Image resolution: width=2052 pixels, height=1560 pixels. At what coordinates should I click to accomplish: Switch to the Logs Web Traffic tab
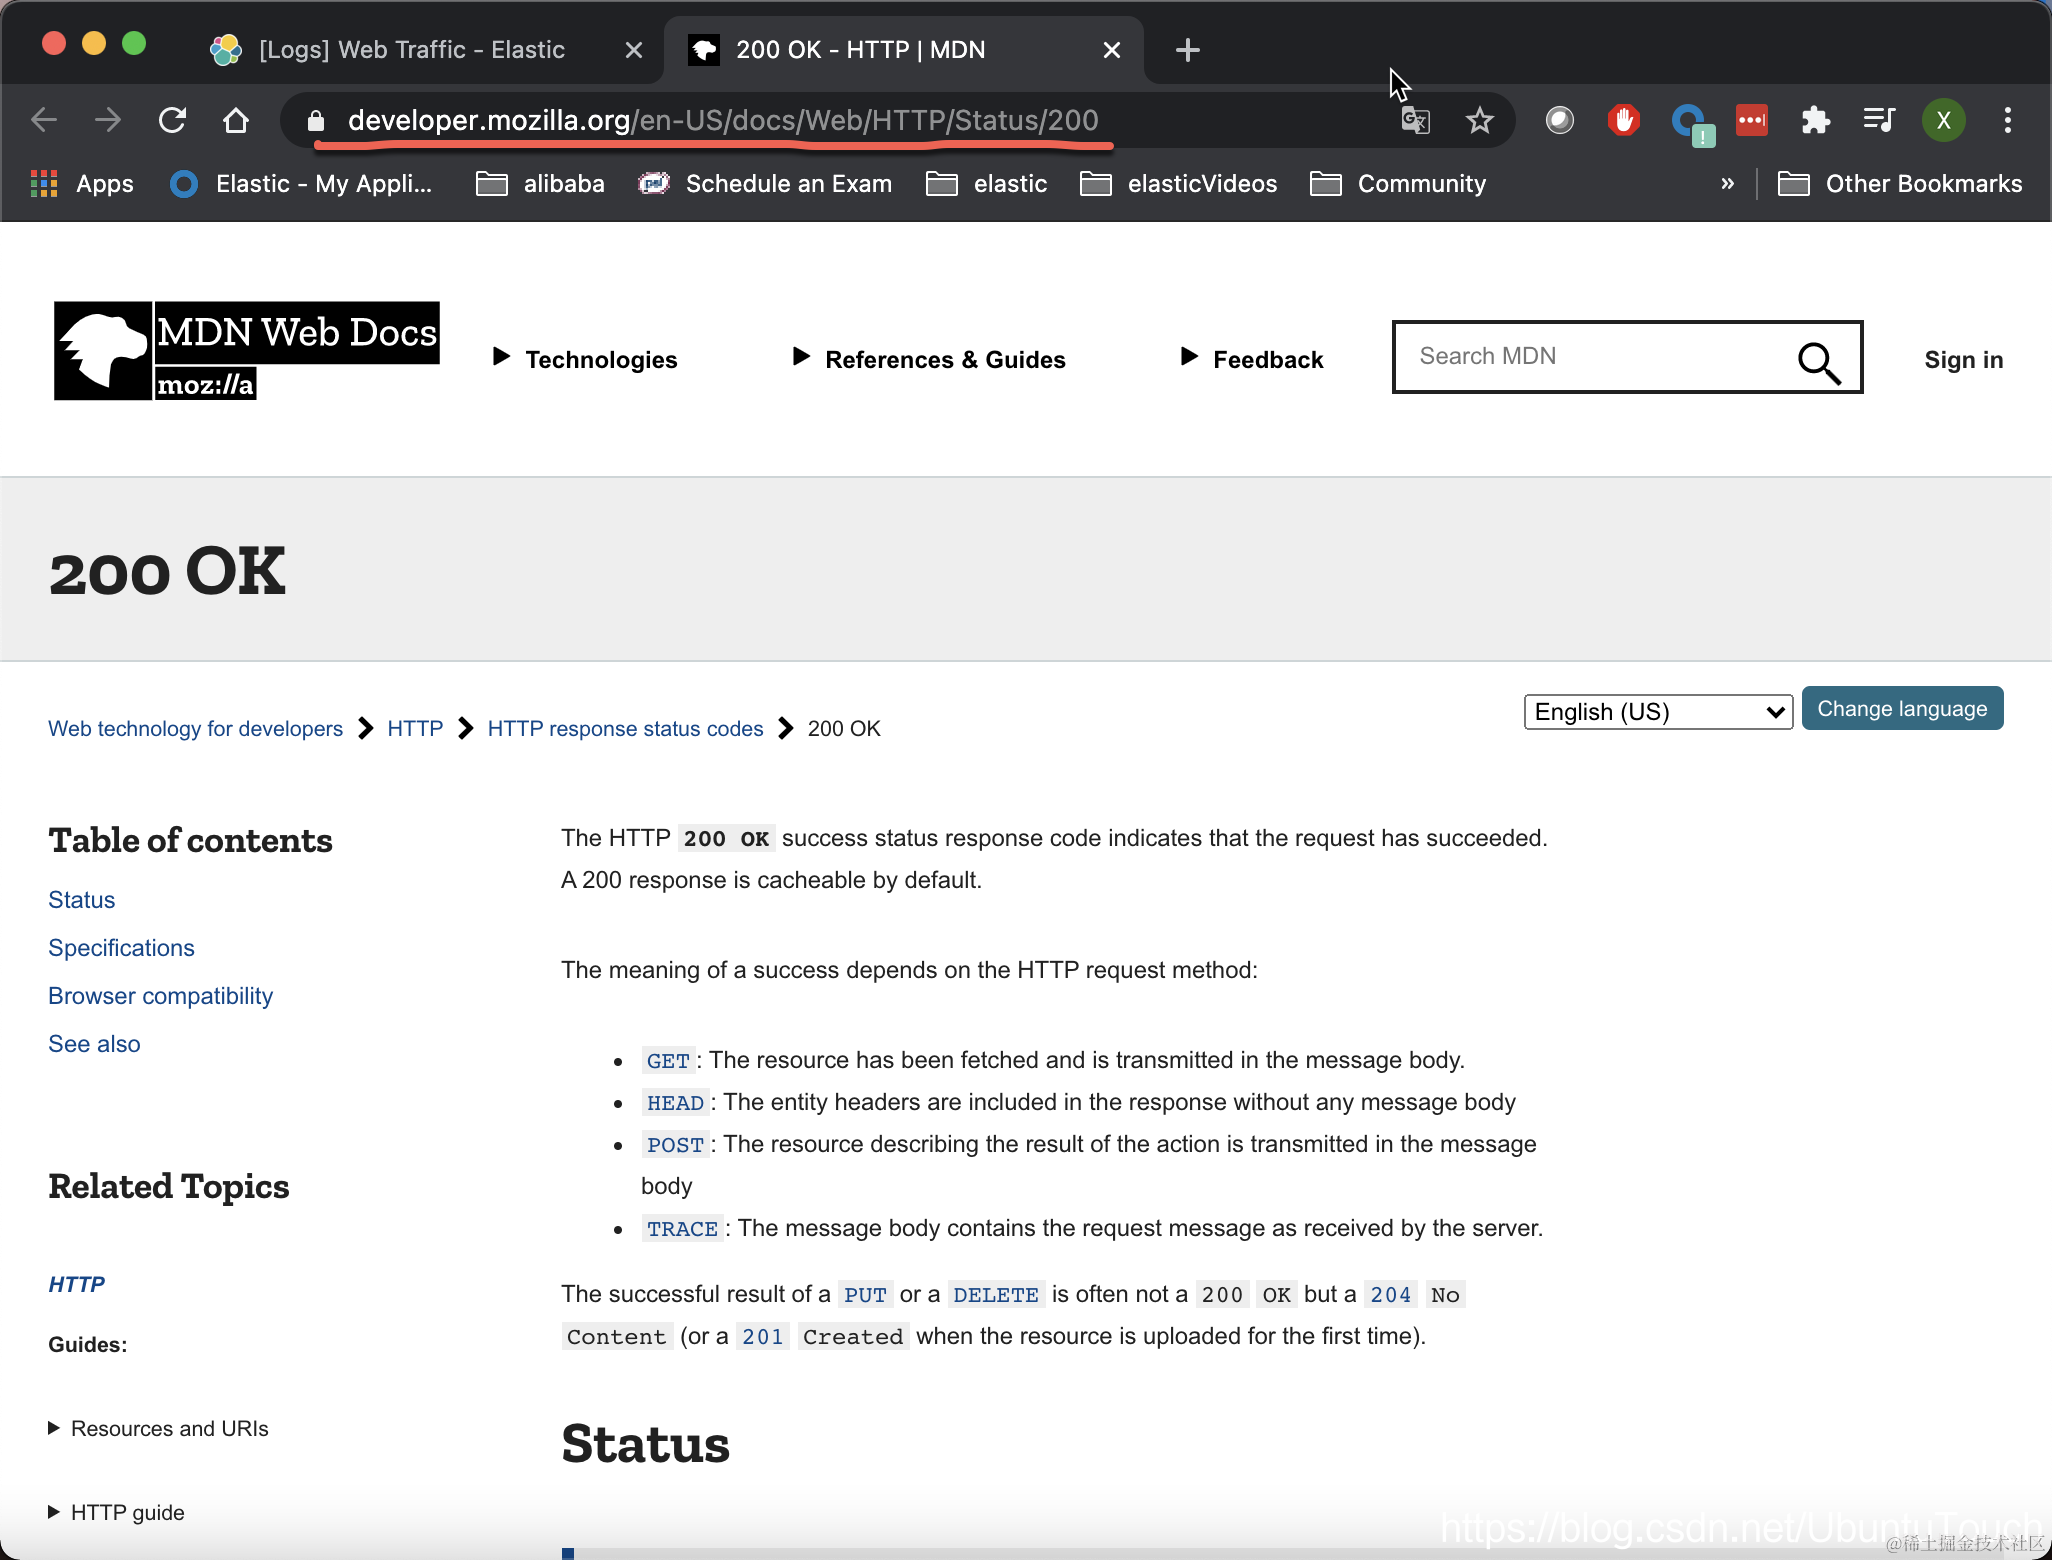(410, 50)
